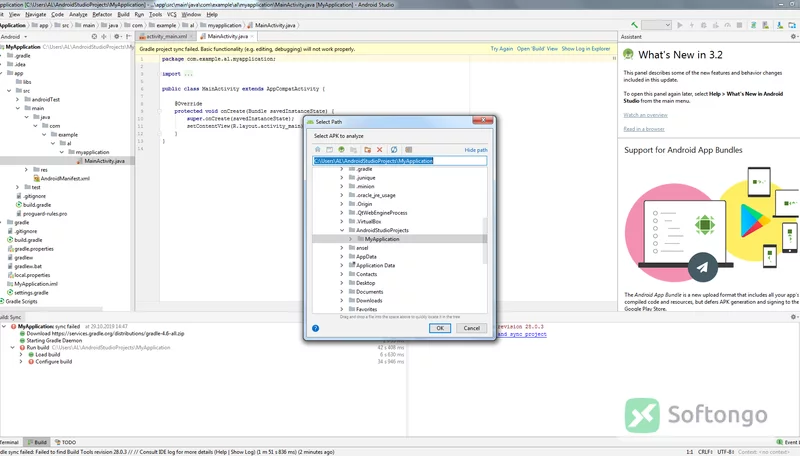Image resolution: width=800 pixels, height=456 pixels.
Task: Click Show Log in Explorer link
Action: click(586, 49)
